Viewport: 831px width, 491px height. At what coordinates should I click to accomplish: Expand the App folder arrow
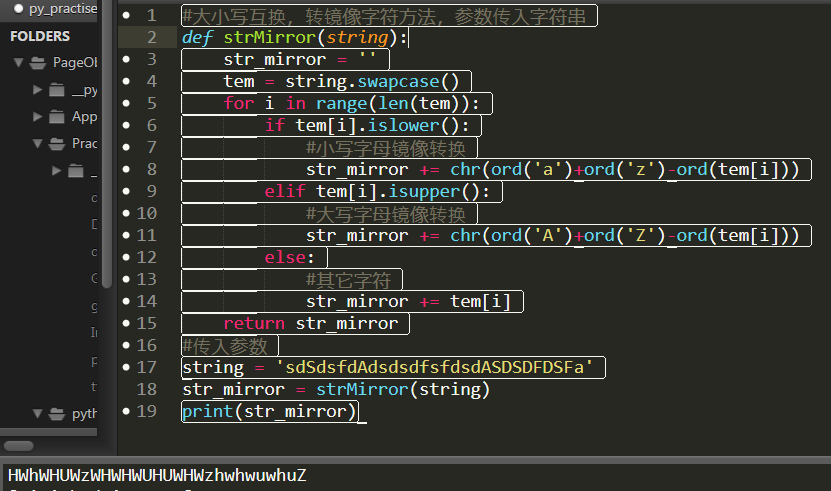[38, 117]
